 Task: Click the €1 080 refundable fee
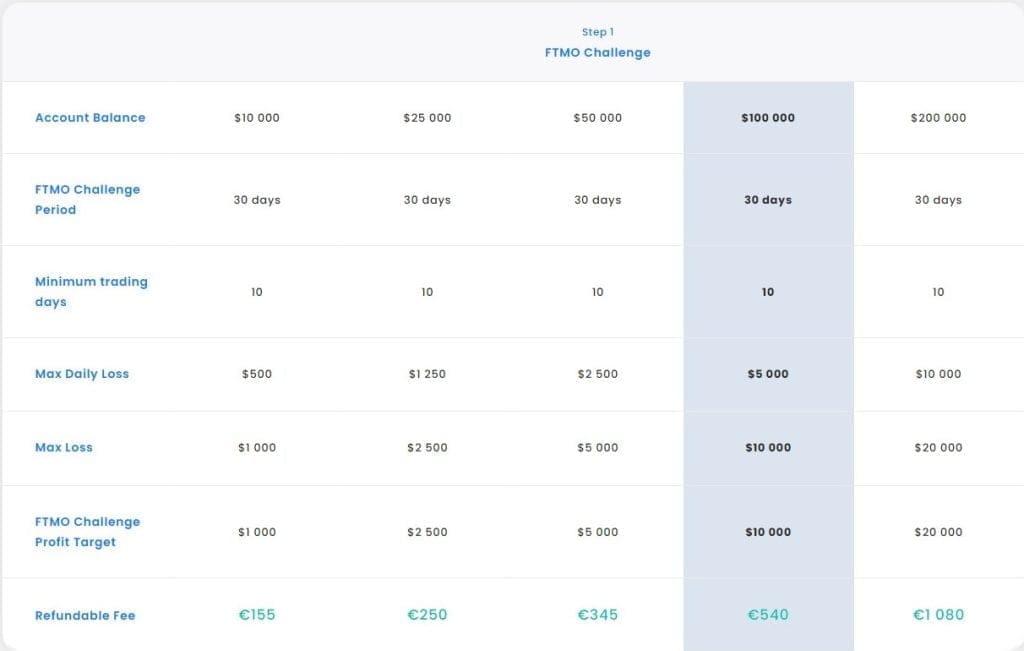938,615
